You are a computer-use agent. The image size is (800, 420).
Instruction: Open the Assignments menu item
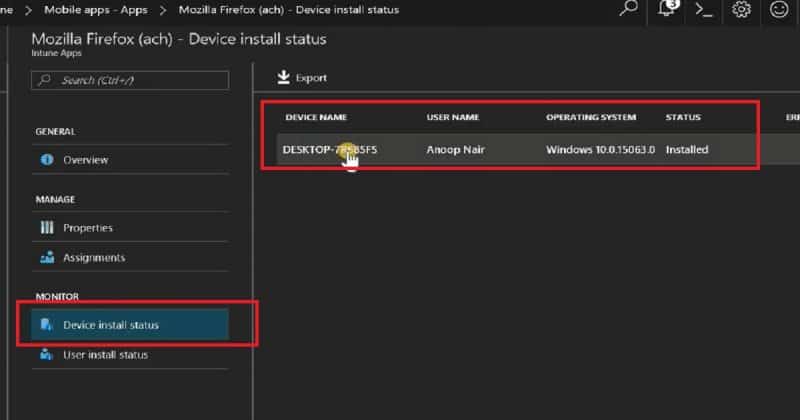pos(130,257)
